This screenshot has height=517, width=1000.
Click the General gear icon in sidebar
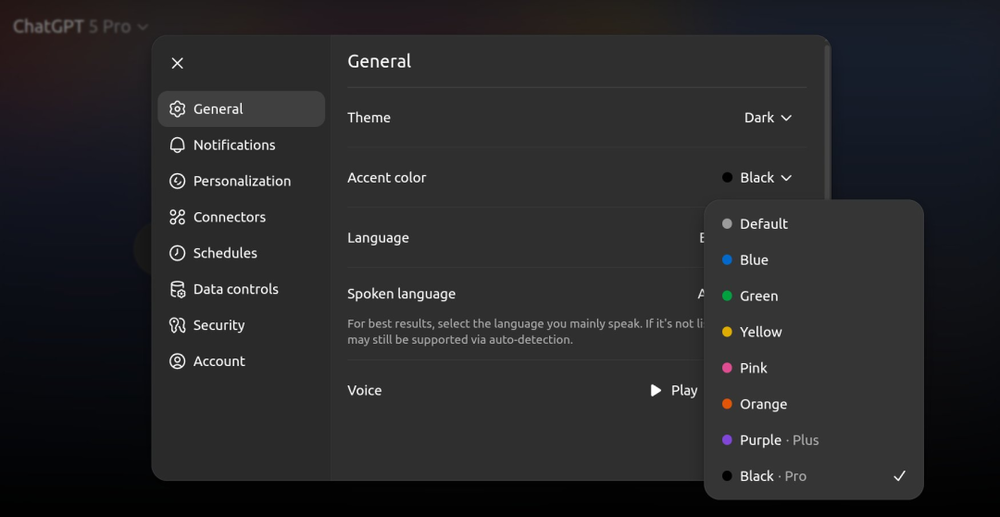(177, 109)
